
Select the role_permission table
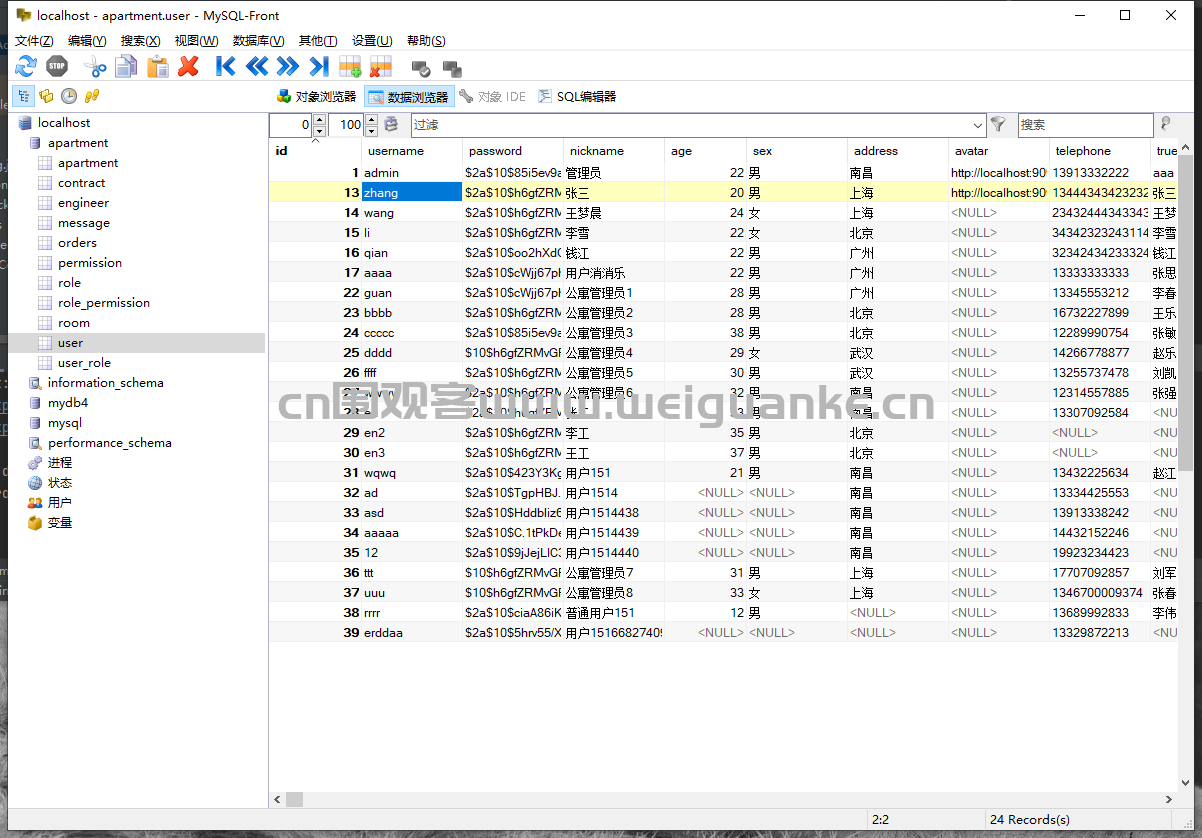104,303
